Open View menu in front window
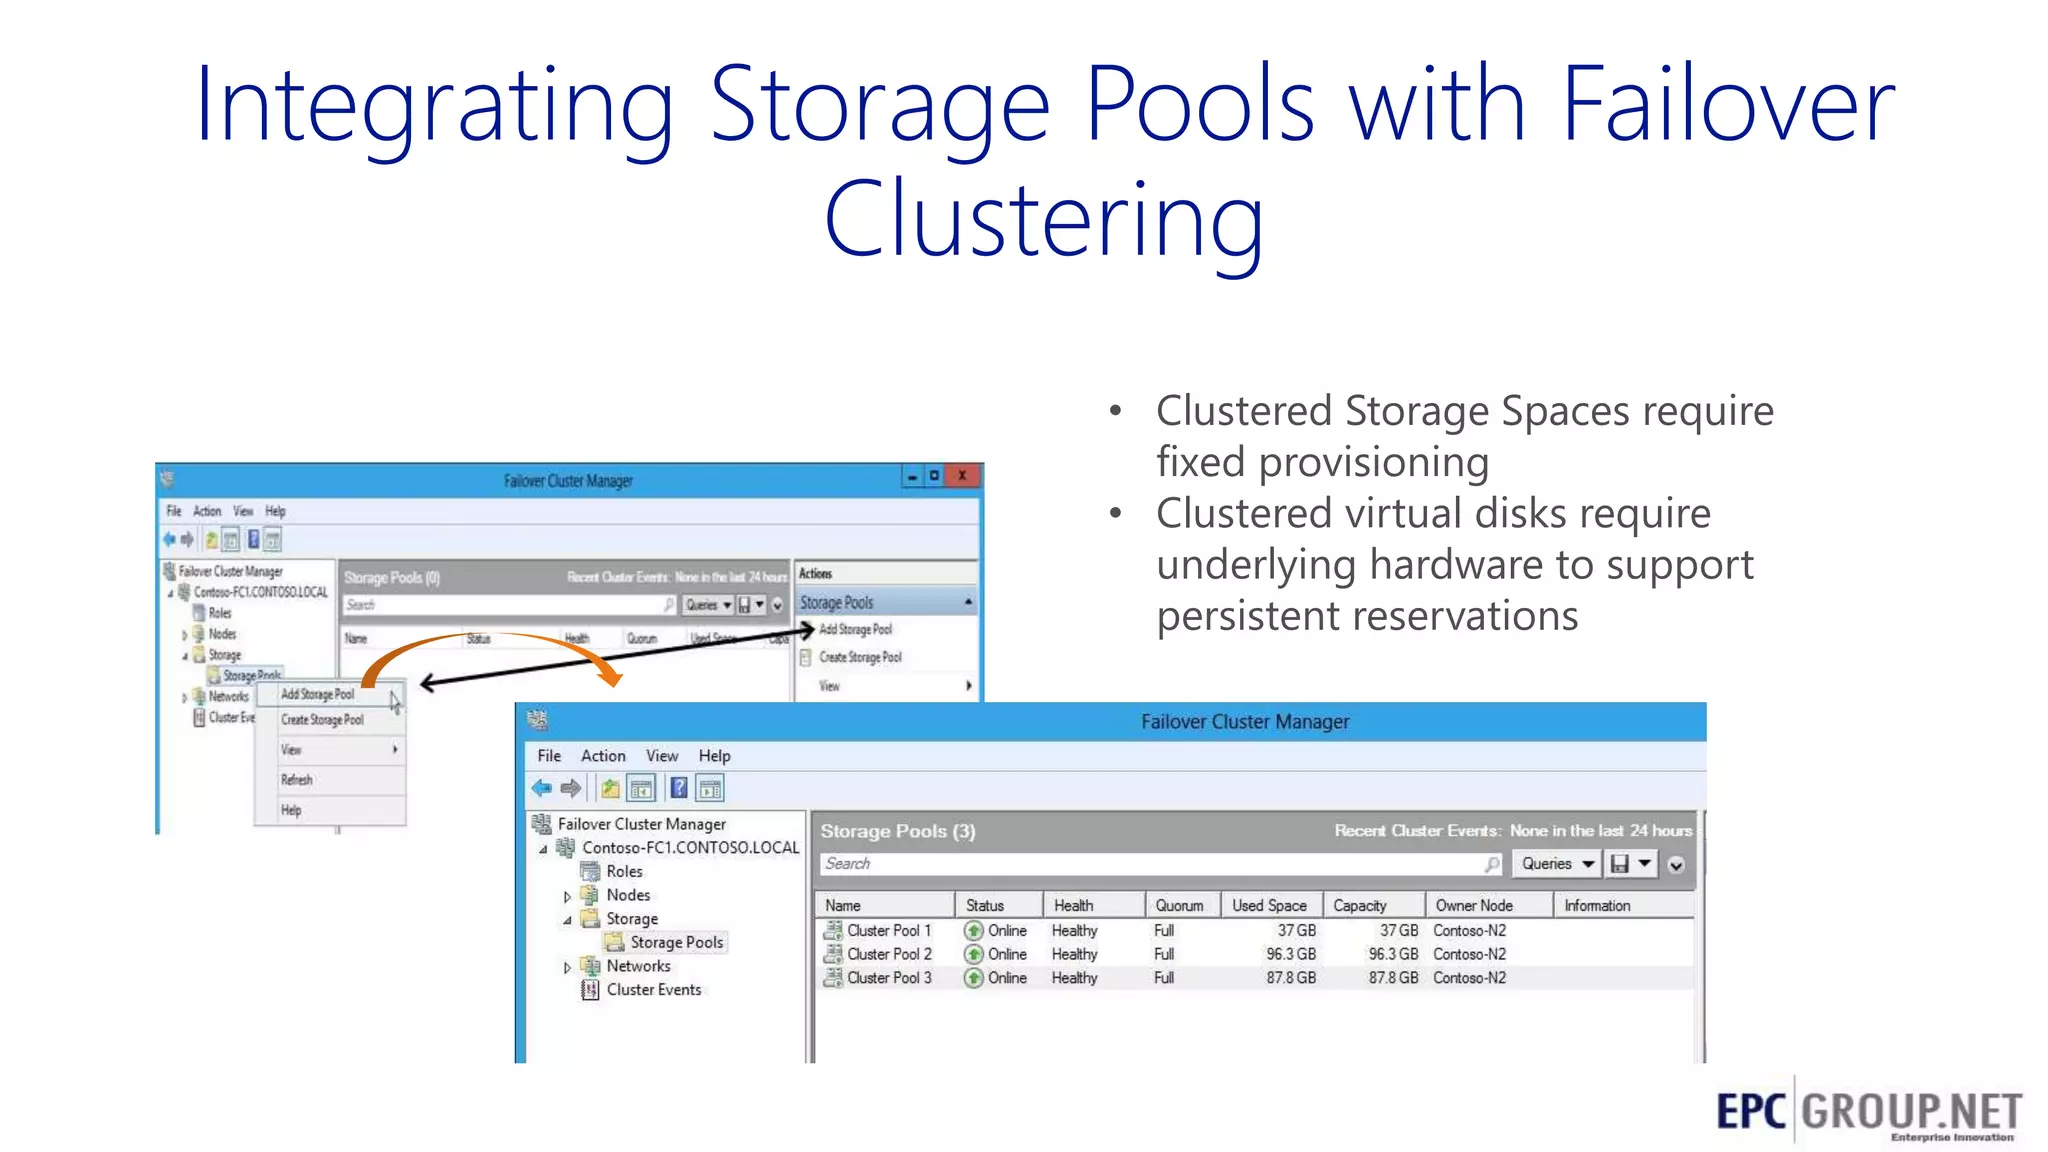2048x1152 pixels. coord(662,756)
